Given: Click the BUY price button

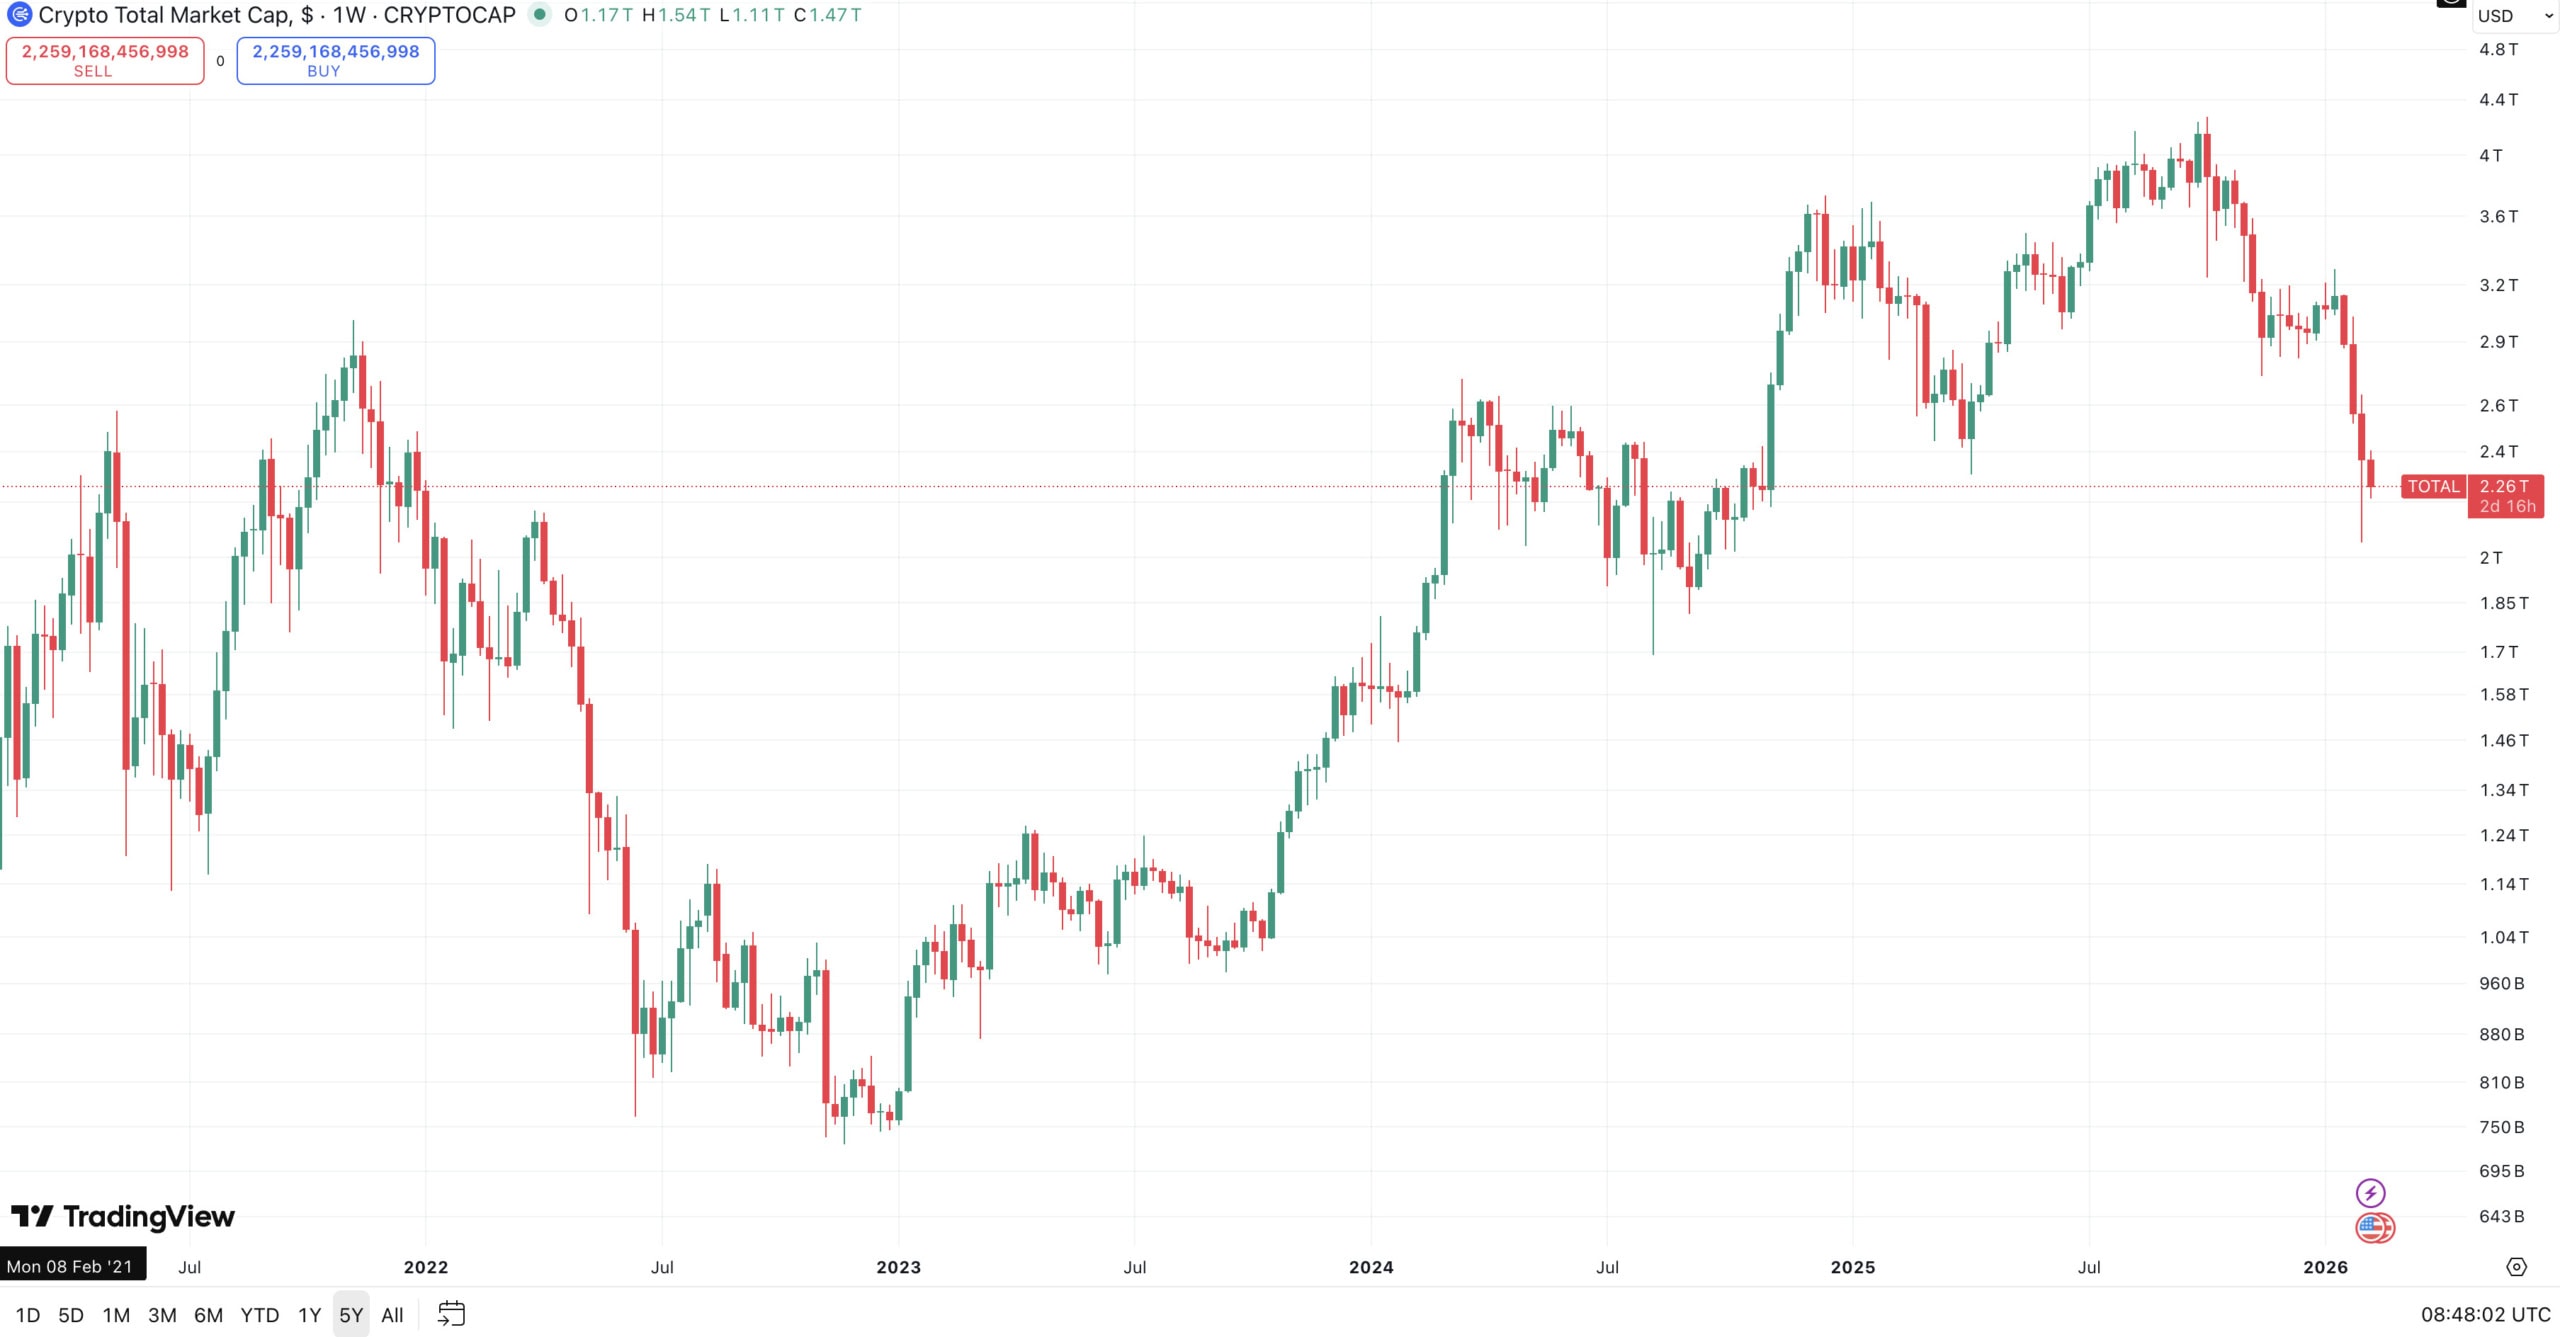Looking at the screenshot, I should 335,60.
